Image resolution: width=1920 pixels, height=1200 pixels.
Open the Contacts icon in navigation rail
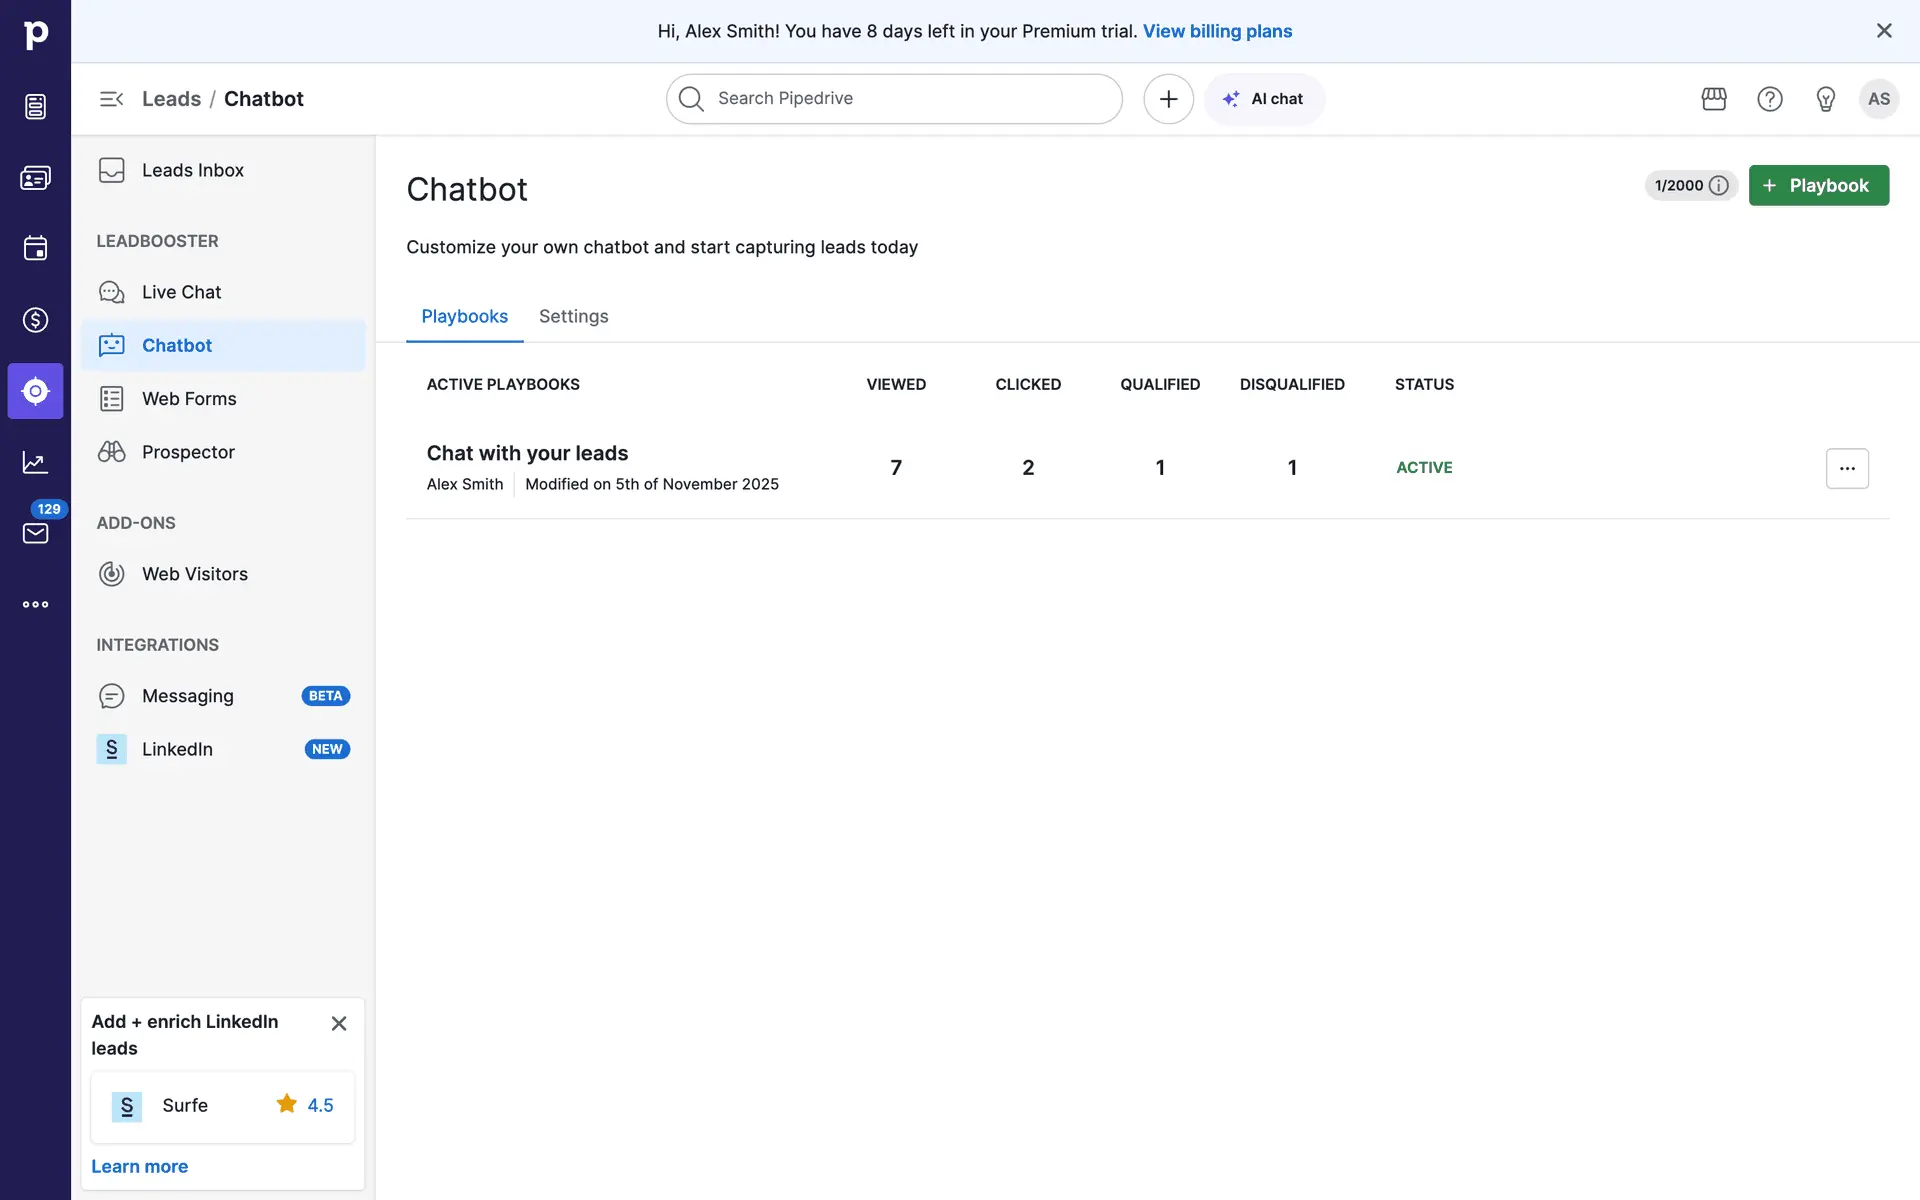[x=35, y=178]
